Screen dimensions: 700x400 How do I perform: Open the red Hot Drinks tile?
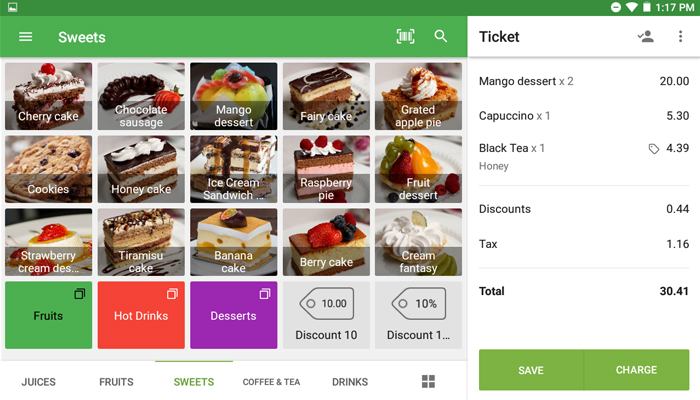click(x=141, y=315)
